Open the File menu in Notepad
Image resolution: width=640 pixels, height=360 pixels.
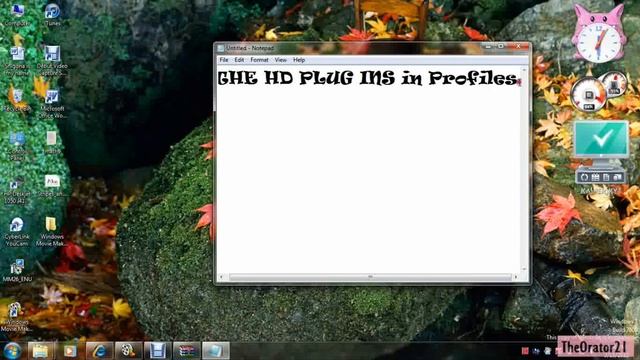224,60
